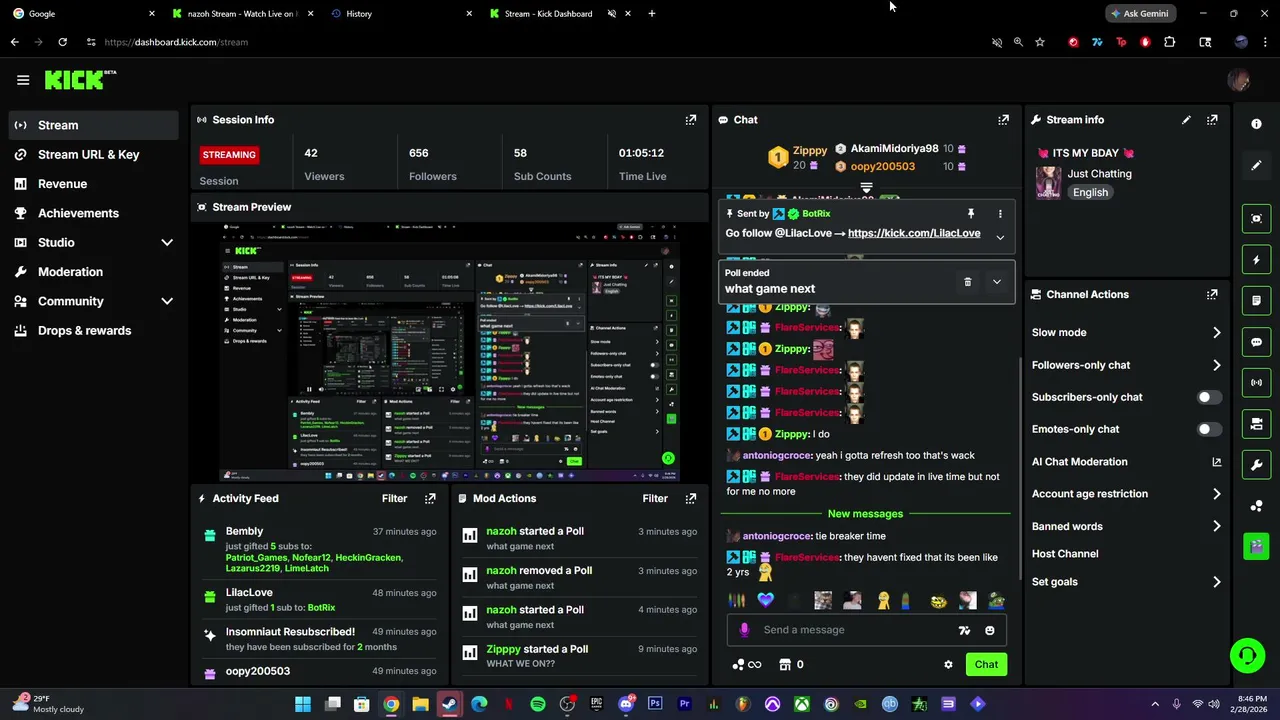Open the user avatar at top right

pos(1238,80)
